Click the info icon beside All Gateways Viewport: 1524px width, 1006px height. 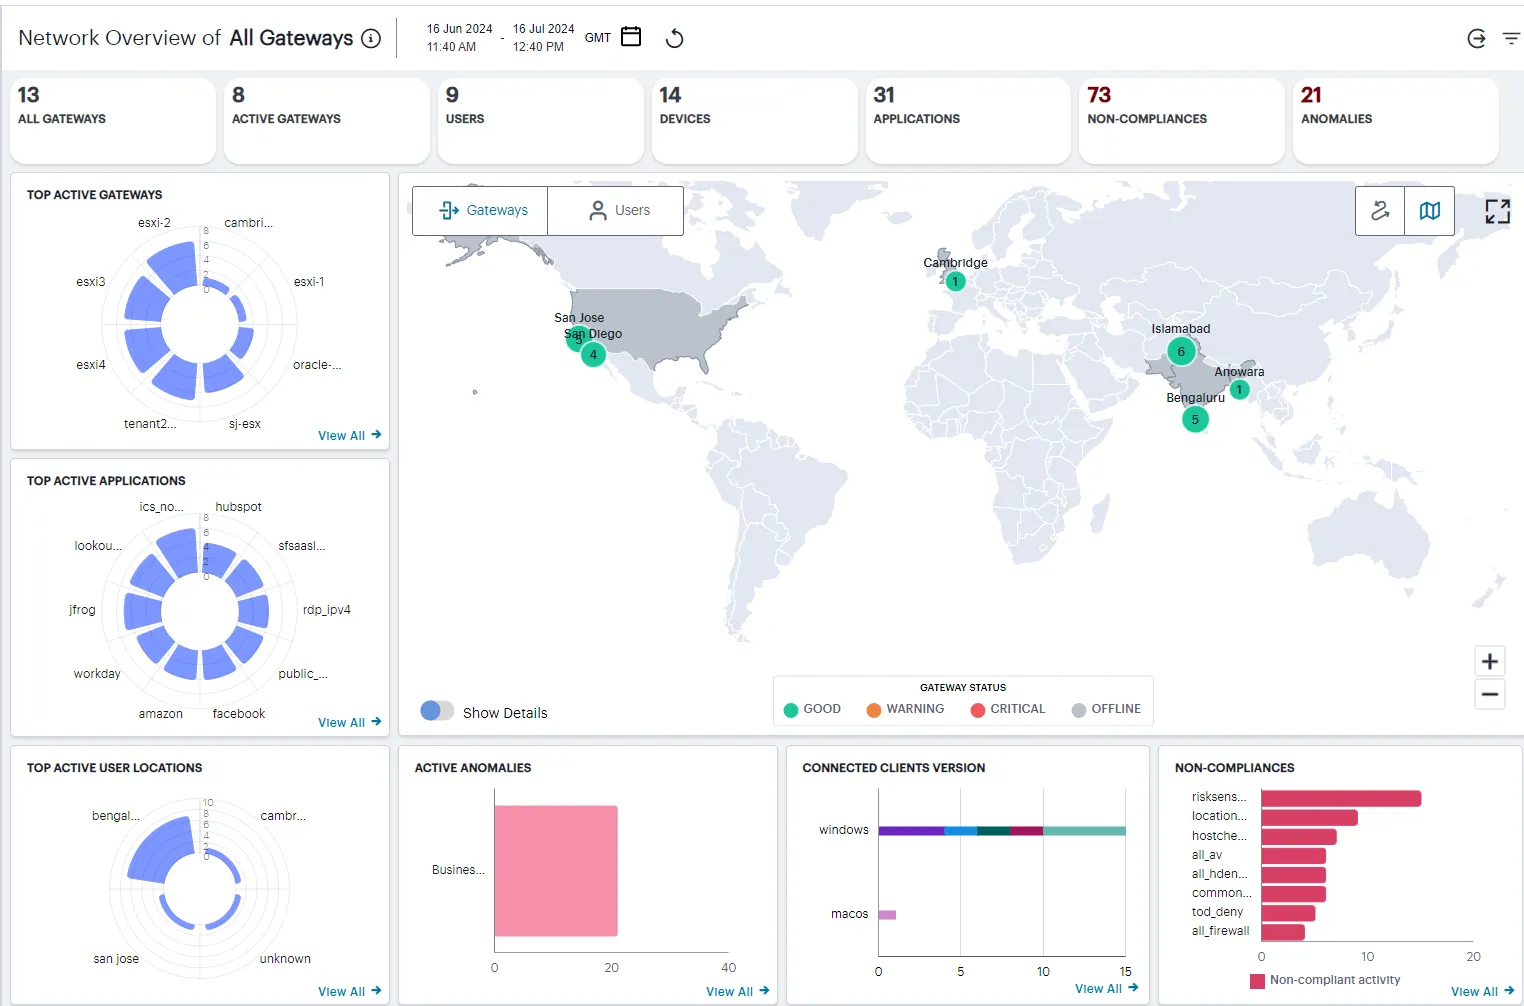[x=371, y=39]
